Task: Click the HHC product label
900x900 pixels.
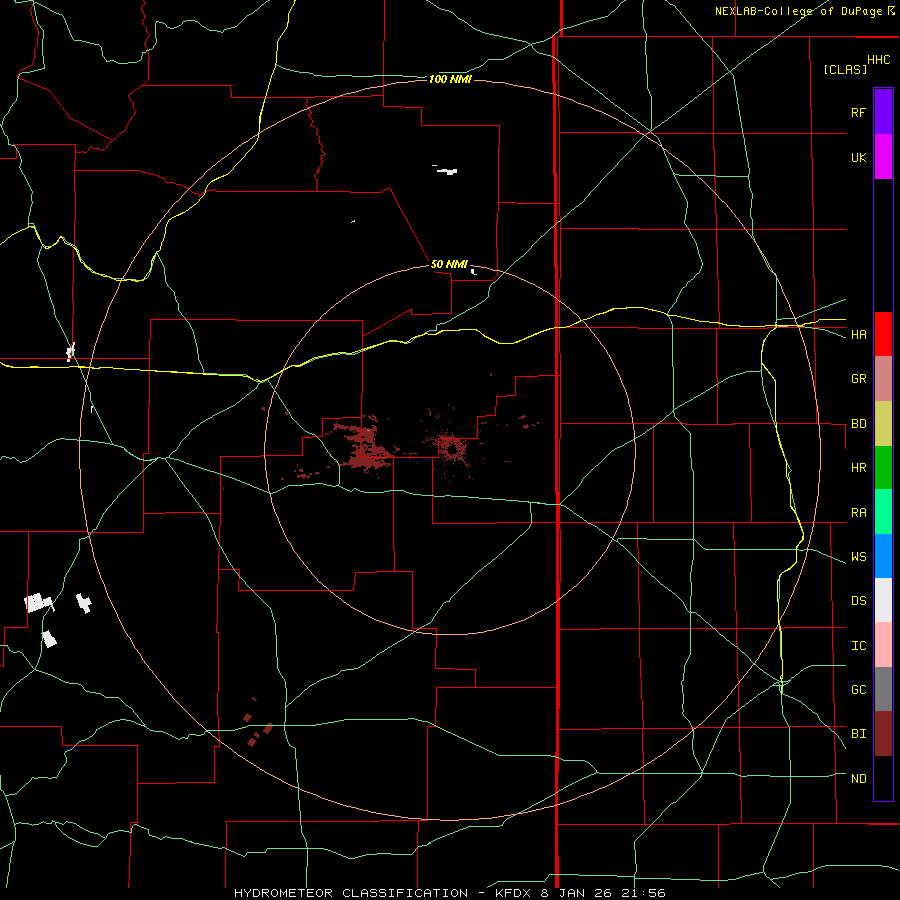Action: [x=878, y=60]
